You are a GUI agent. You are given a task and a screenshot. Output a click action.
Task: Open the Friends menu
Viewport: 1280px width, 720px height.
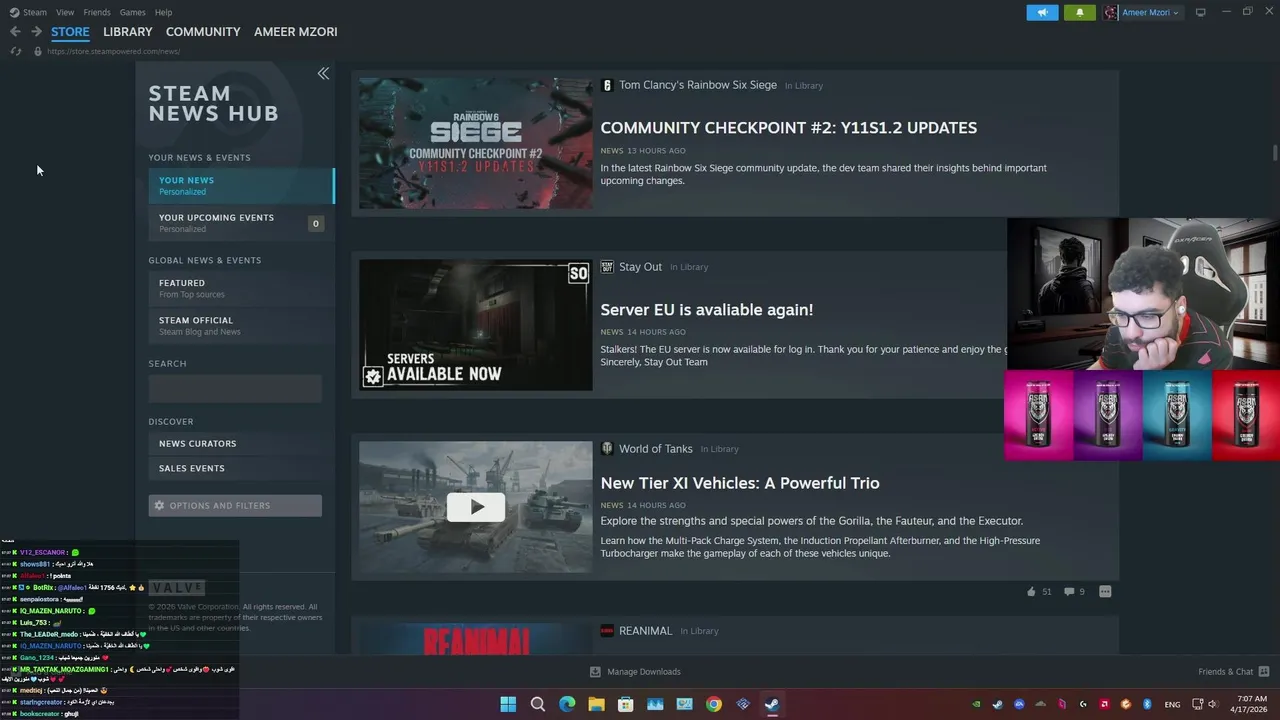coord(97,12)
